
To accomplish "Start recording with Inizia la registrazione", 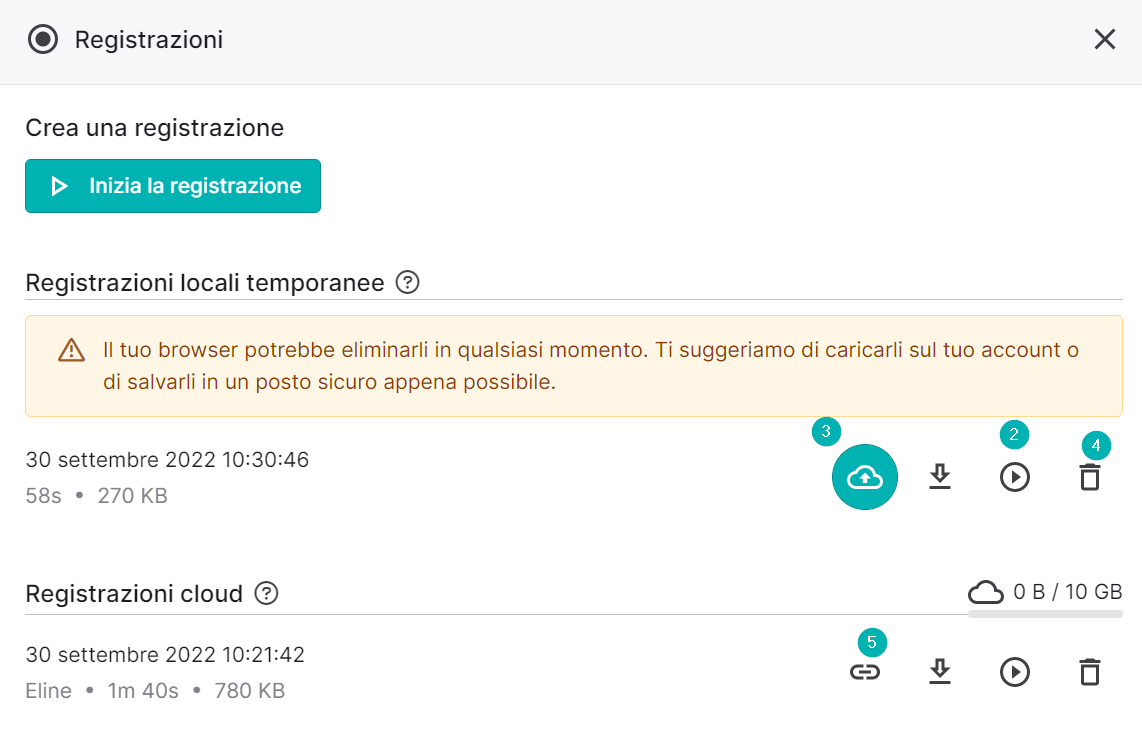I will pos(173,186).
